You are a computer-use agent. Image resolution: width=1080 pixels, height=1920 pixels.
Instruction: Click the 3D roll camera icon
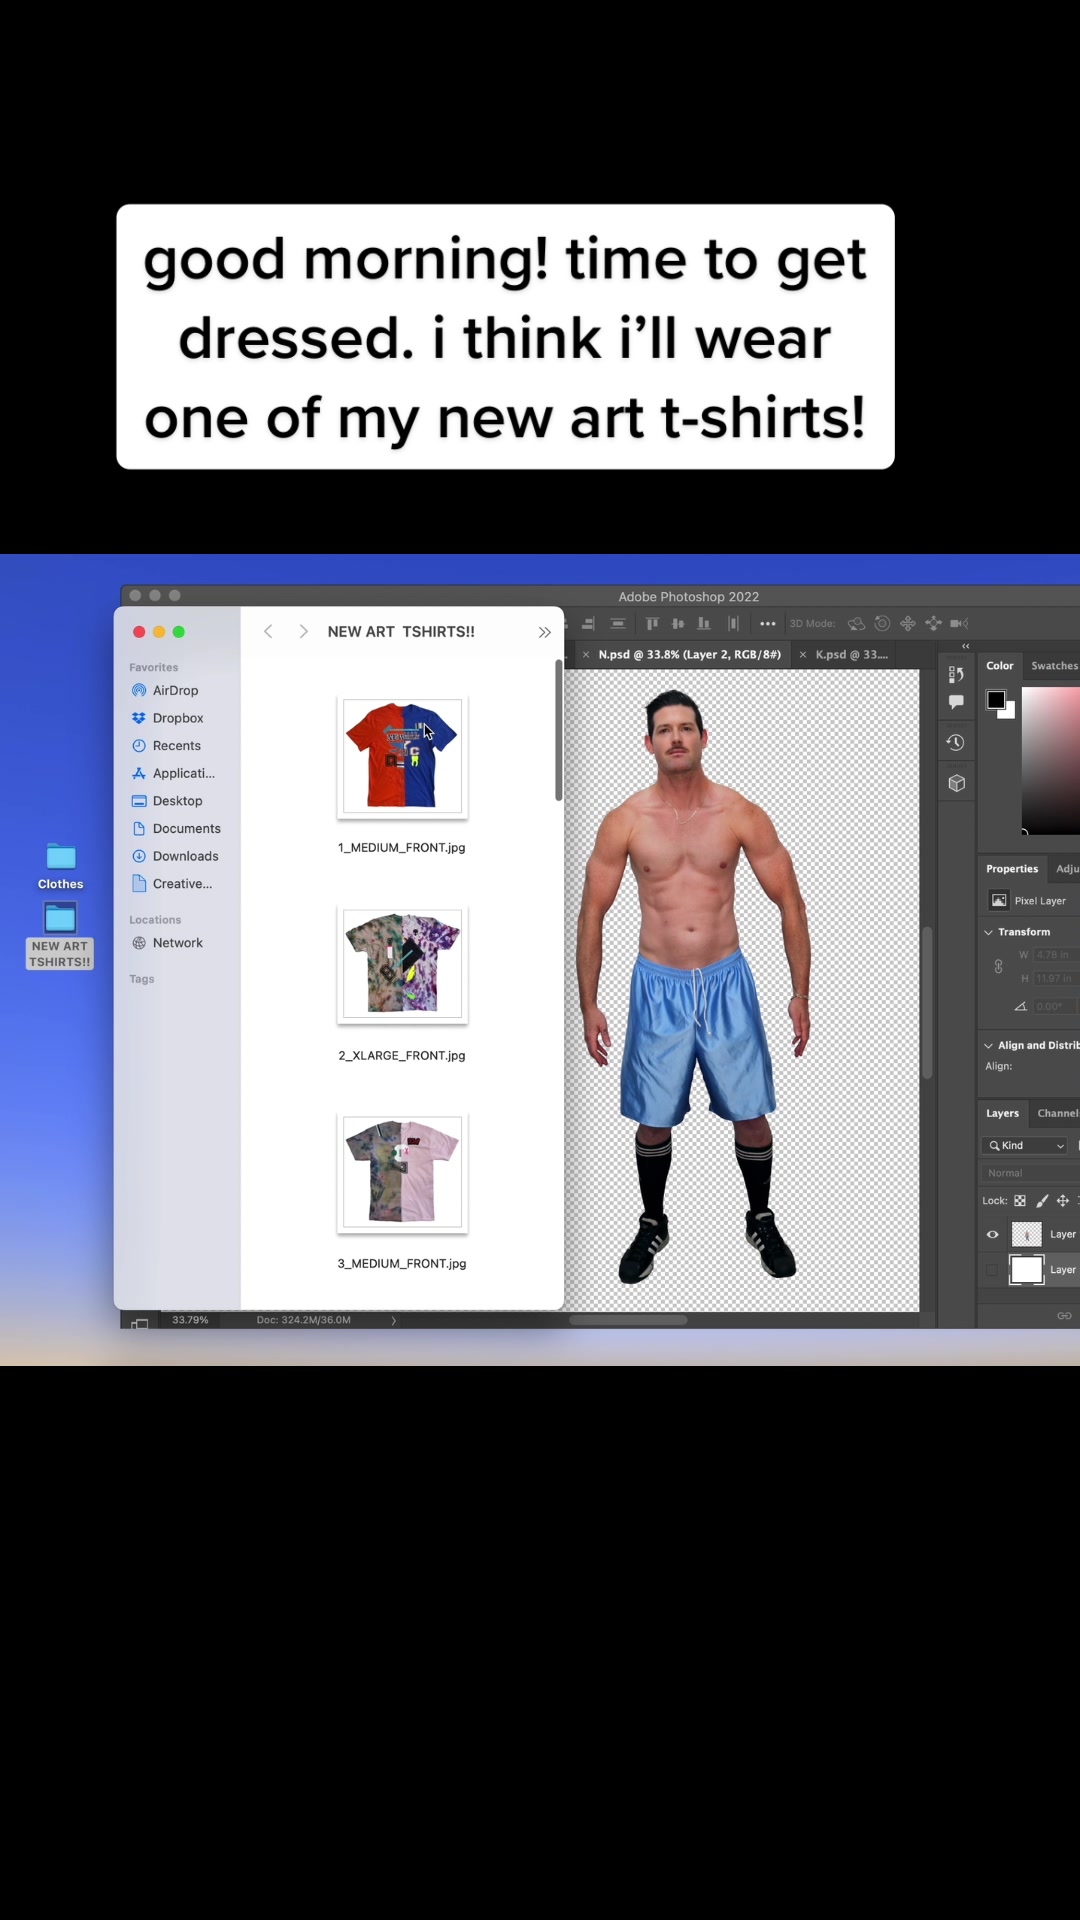[x=882, y=623]
